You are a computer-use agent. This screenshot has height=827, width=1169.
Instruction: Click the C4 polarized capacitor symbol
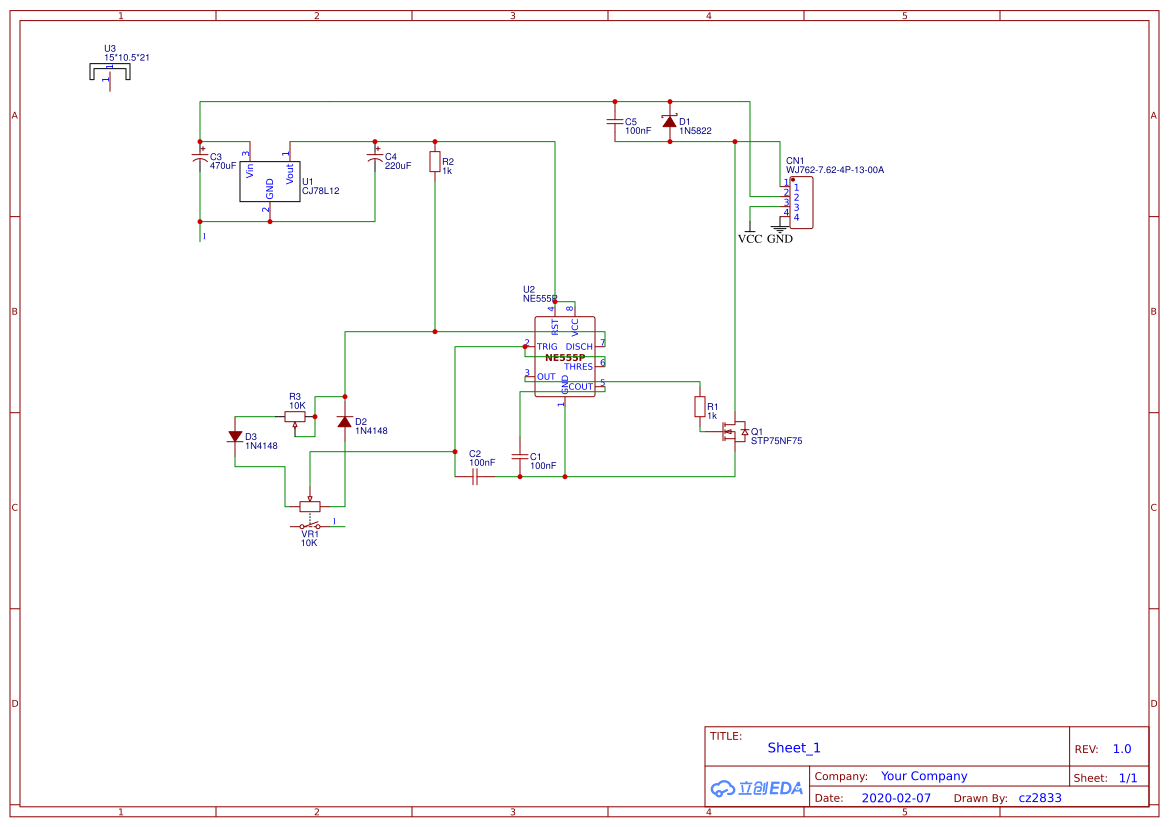375,157
